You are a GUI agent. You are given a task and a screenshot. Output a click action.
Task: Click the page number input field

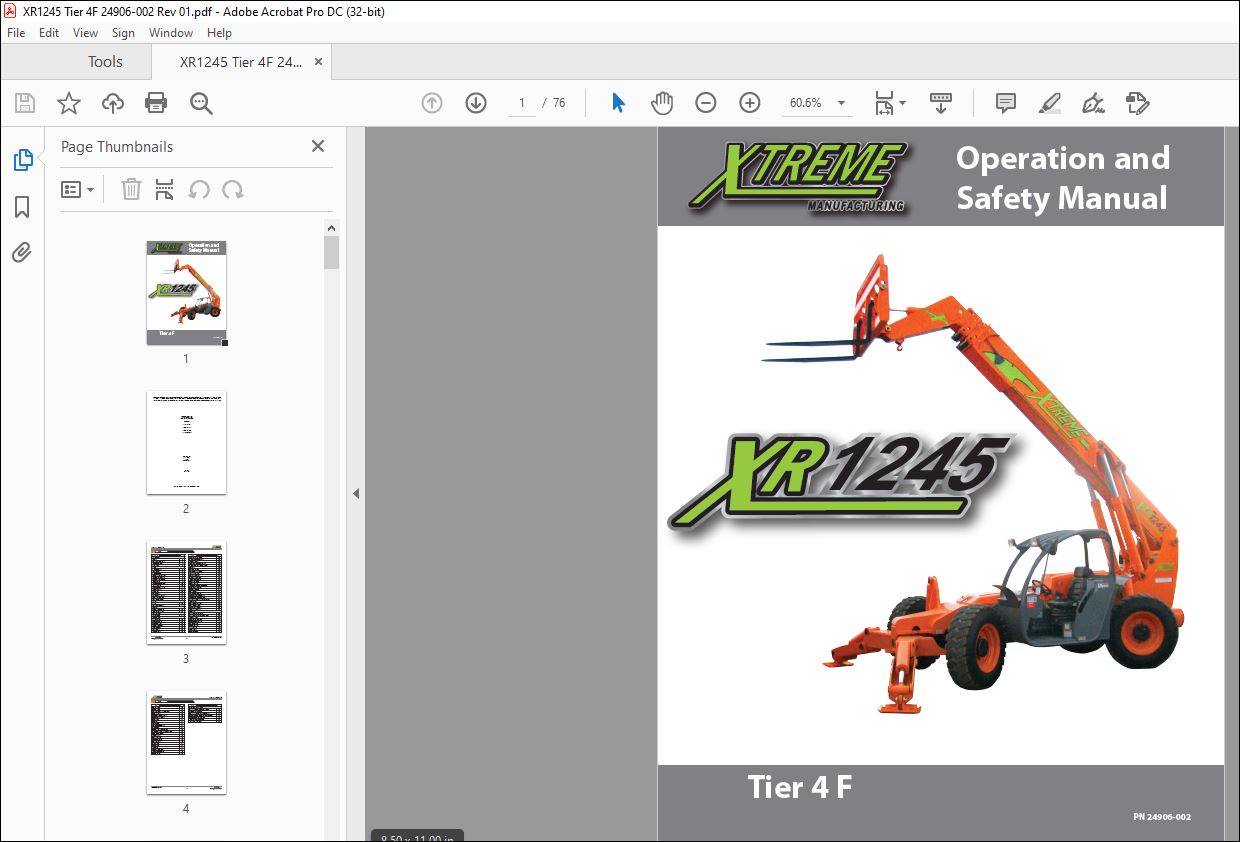point(521,103)
